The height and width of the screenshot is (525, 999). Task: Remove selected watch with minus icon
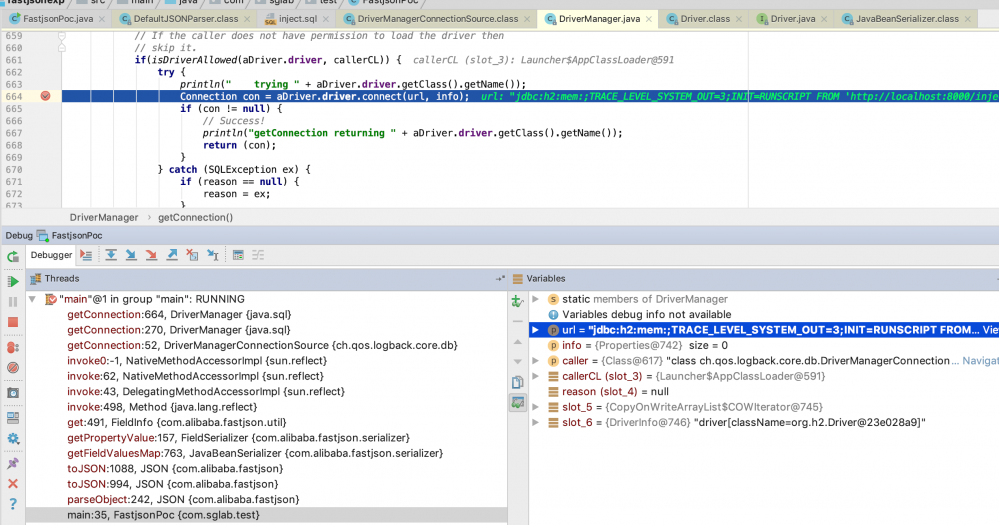click(x=517, y=321)
